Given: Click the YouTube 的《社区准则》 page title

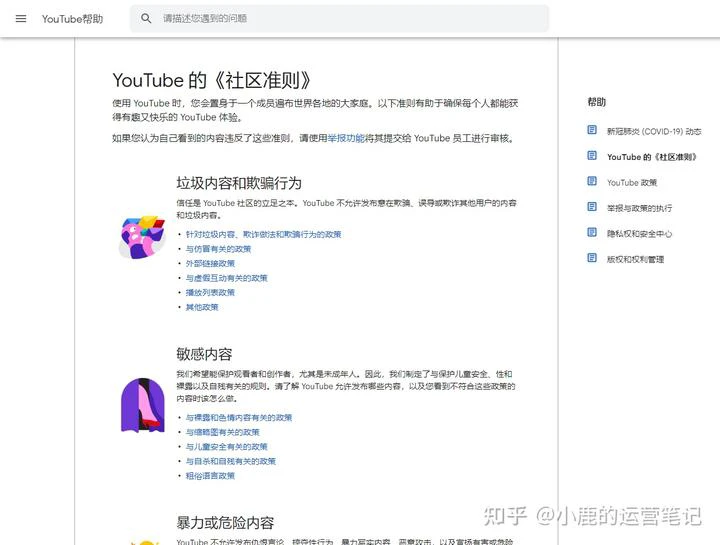Looking at the screenshot, I should pos(212,80).
